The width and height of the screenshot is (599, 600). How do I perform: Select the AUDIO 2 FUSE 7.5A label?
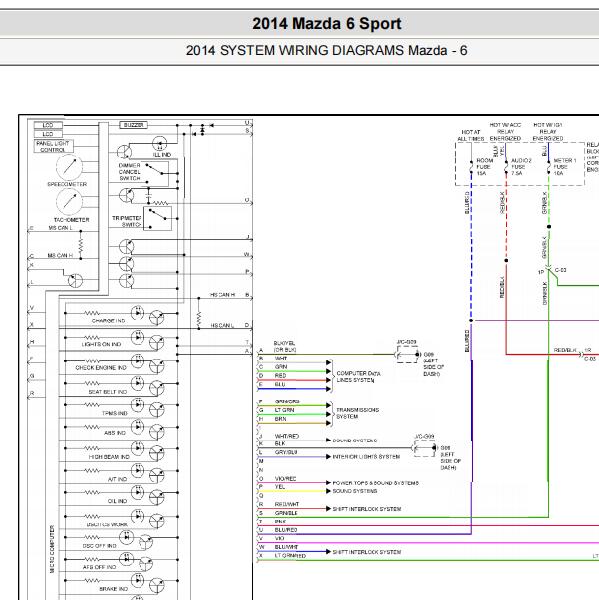[521, 167]
